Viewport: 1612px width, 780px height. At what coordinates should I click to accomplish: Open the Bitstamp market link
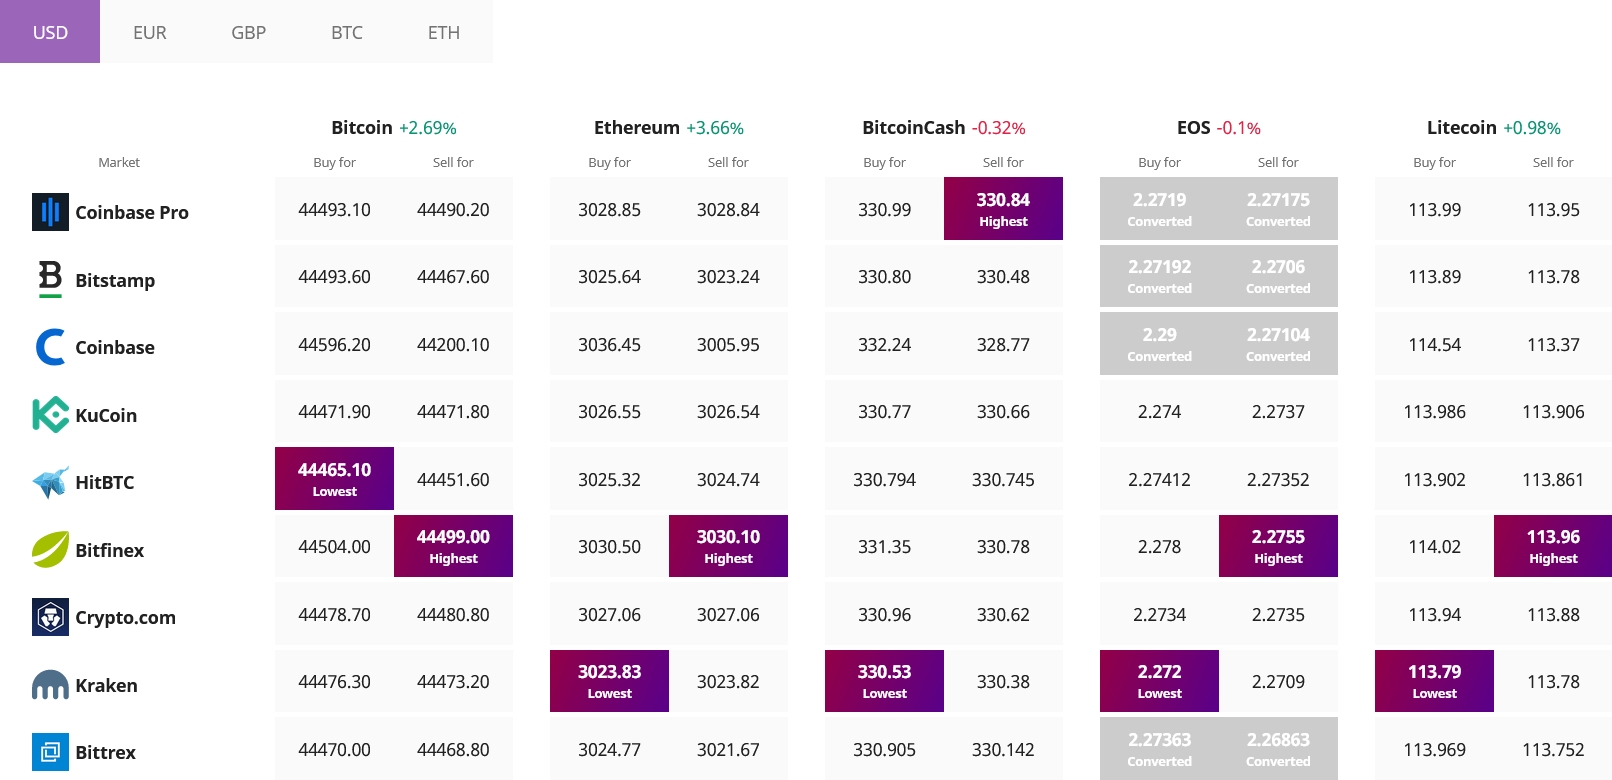(115, 280)
